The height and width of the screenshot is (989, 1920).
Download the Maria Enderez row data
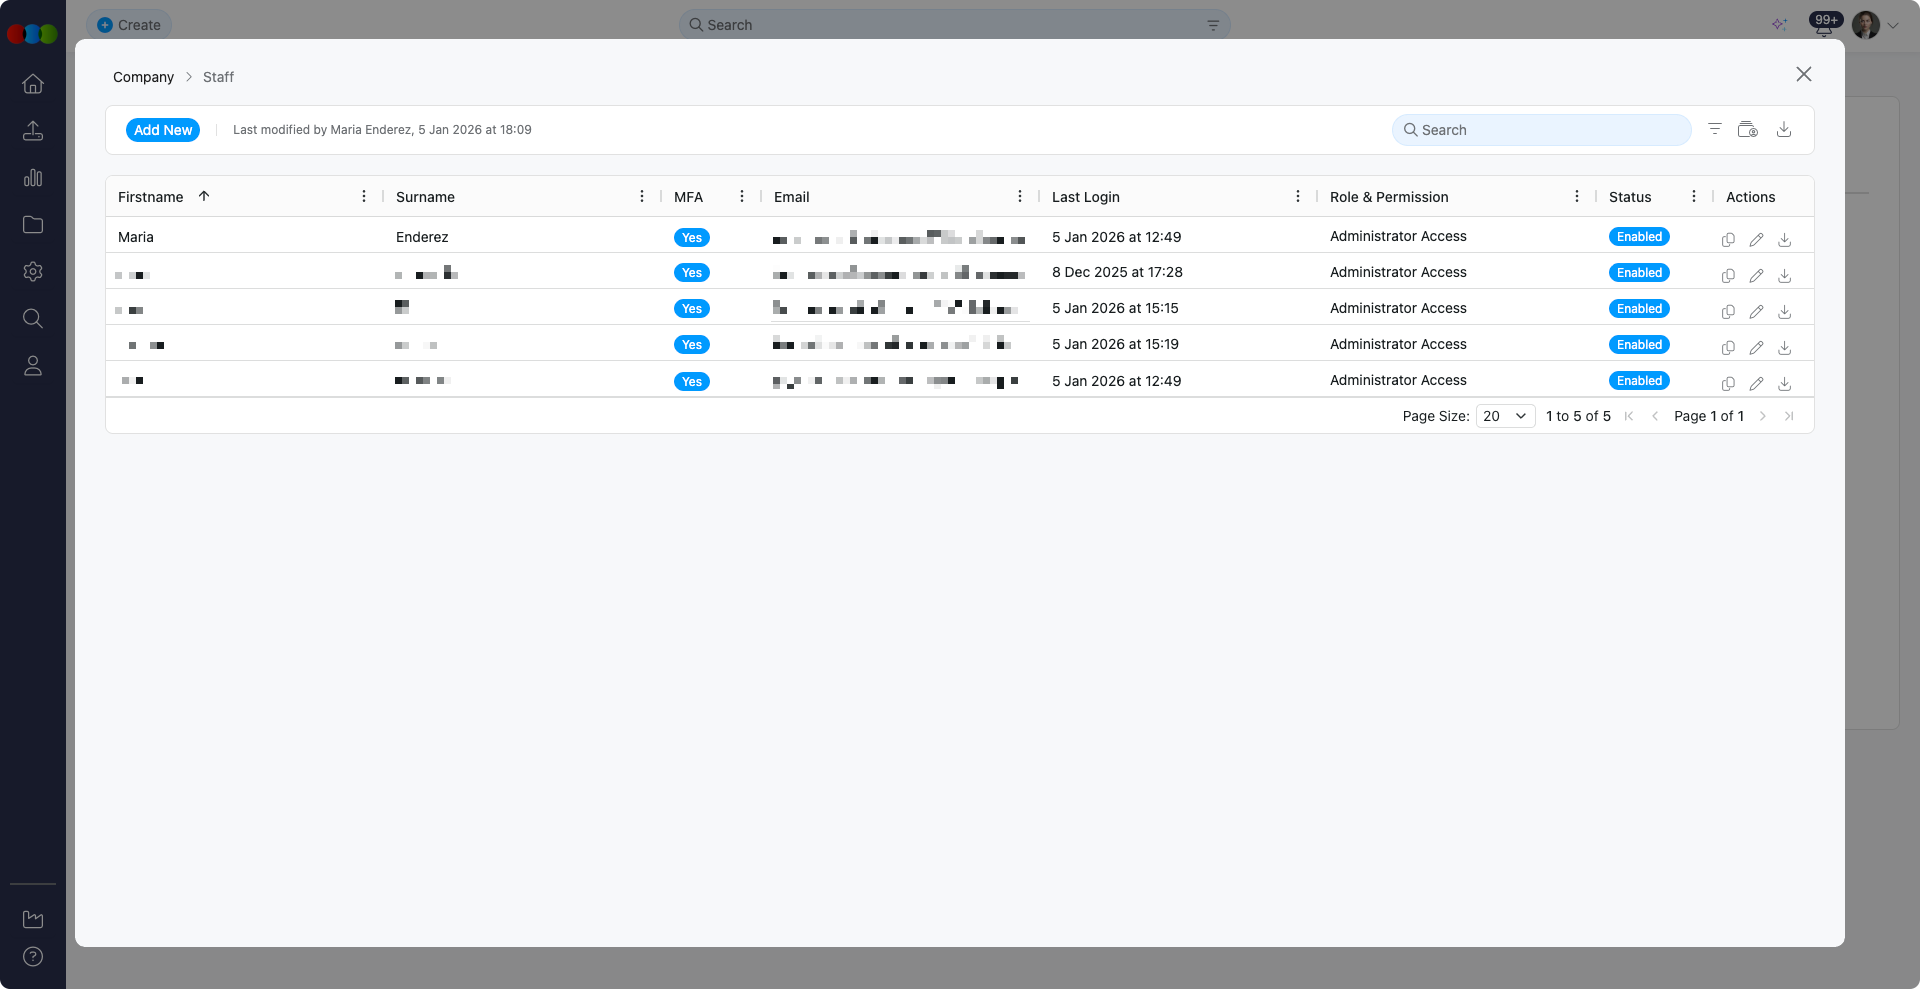point(1784,240)
